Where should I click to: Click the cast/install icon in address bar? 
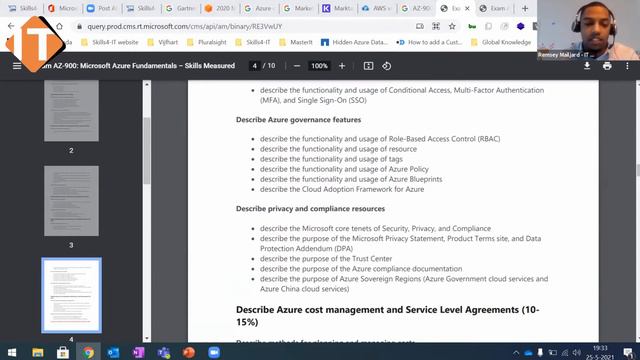pyautogui.click(x=420, y=27)
